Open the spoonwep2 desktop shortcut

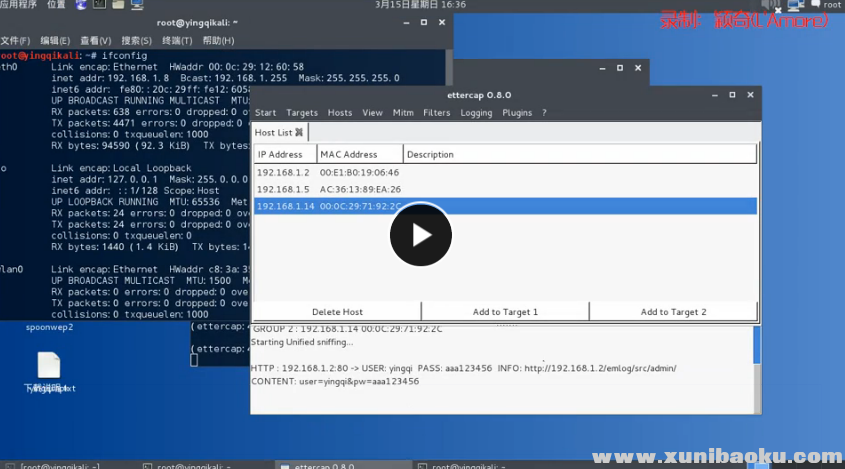49,327
